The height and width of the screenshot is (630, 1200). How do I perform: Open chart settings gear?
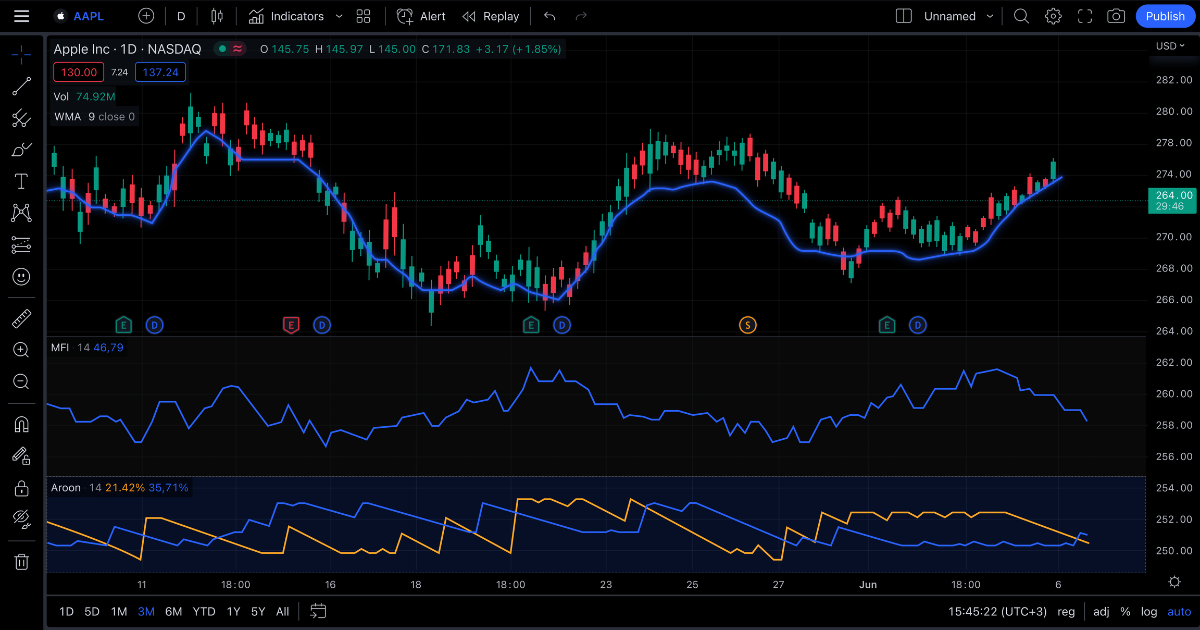[1053, 16]
